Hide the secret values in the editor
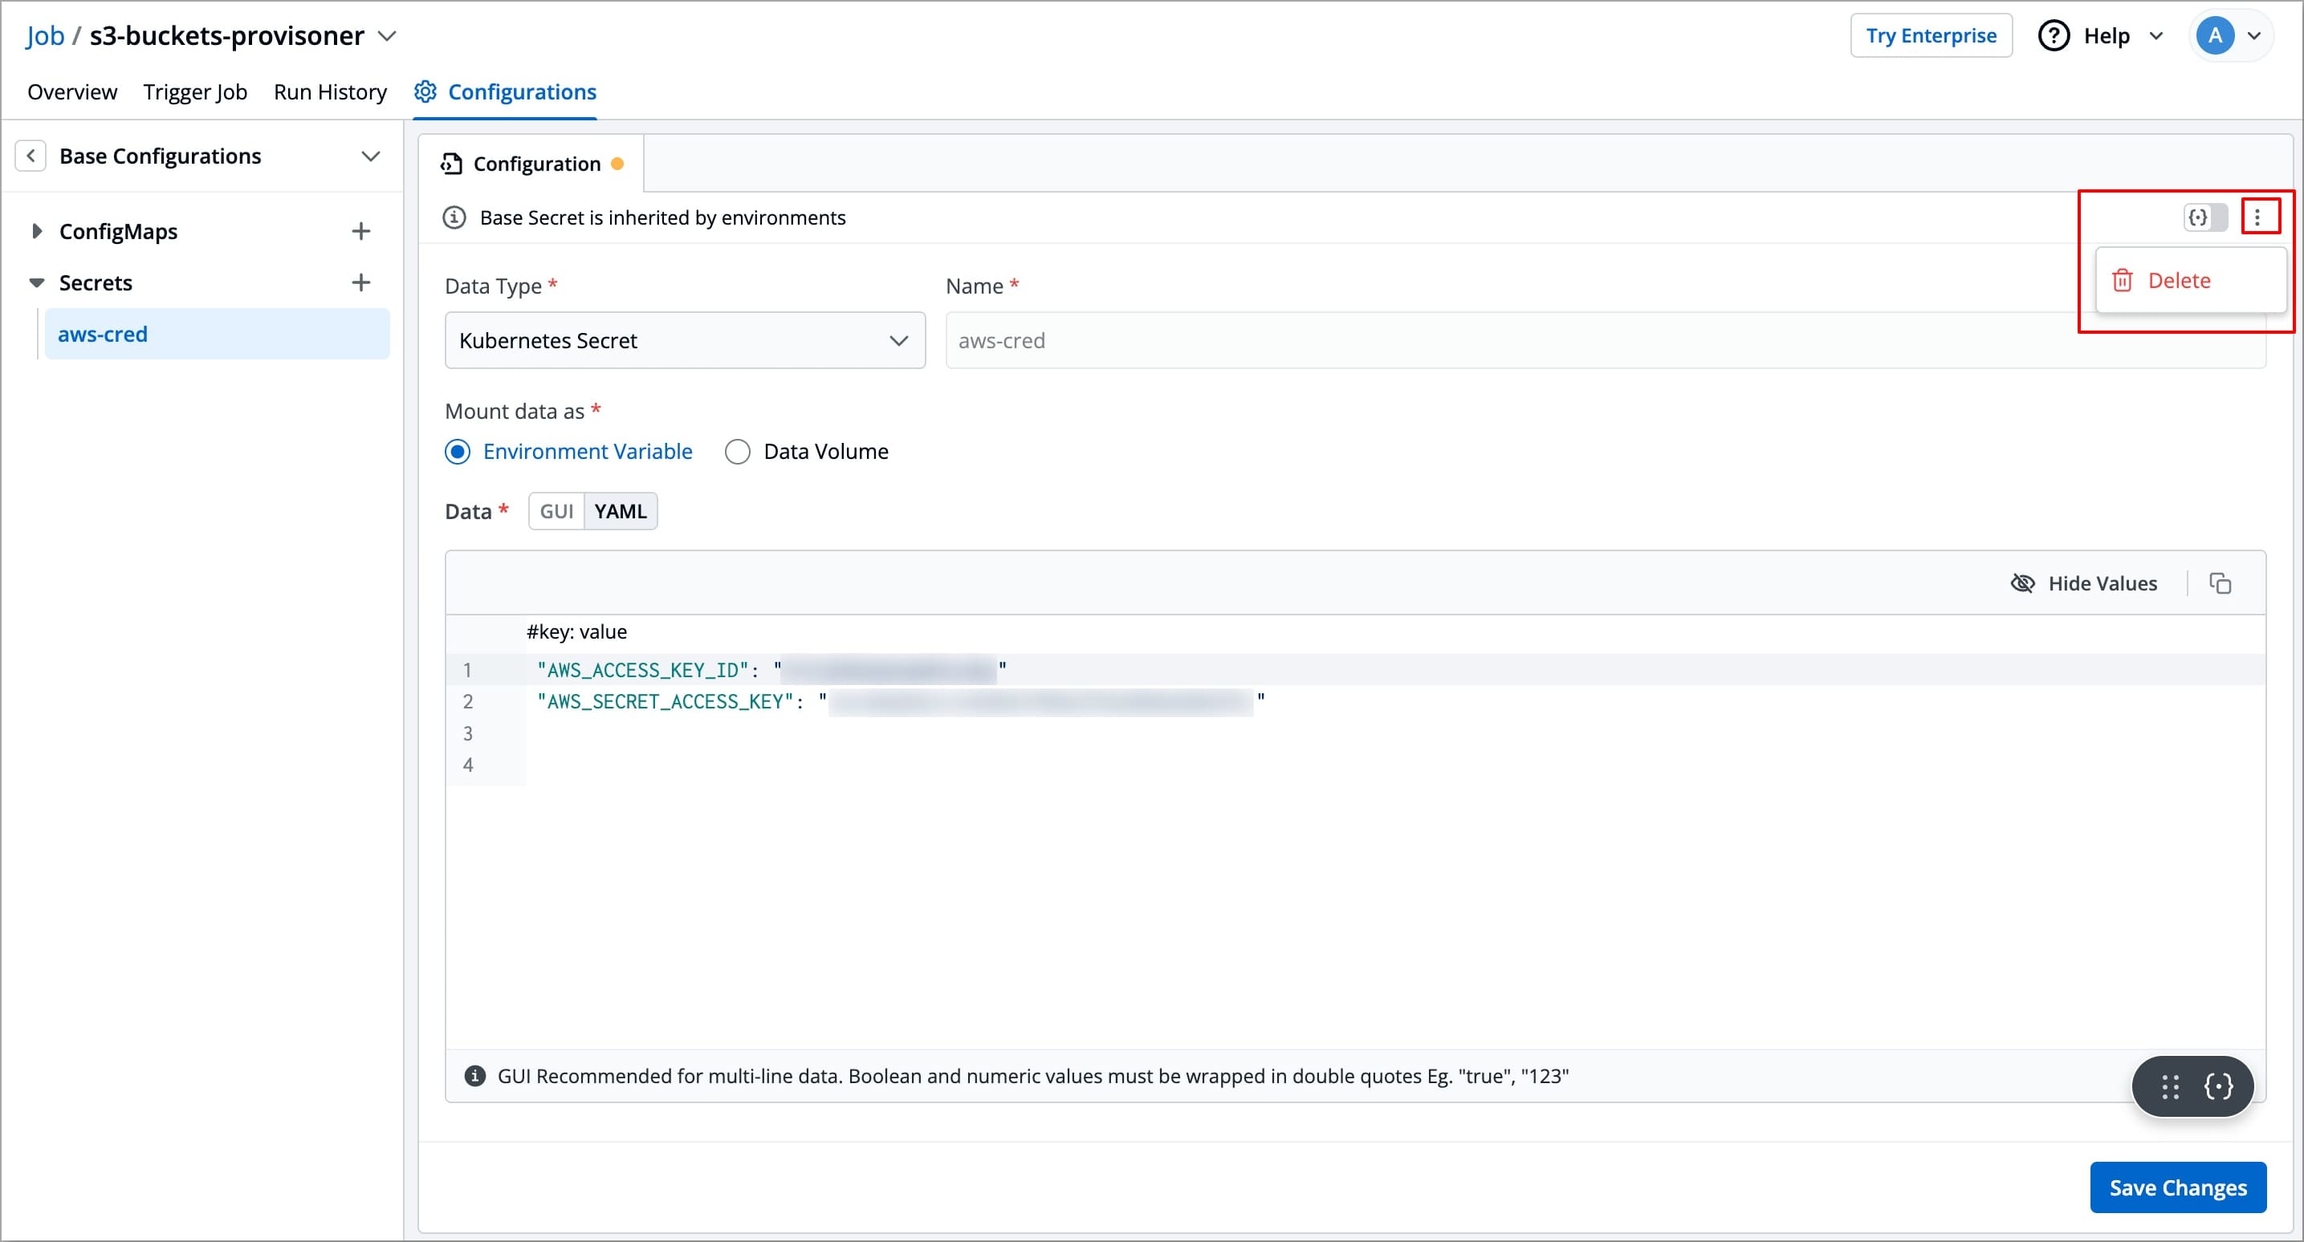The image size is (2304, 1242). coord(2084,583)
